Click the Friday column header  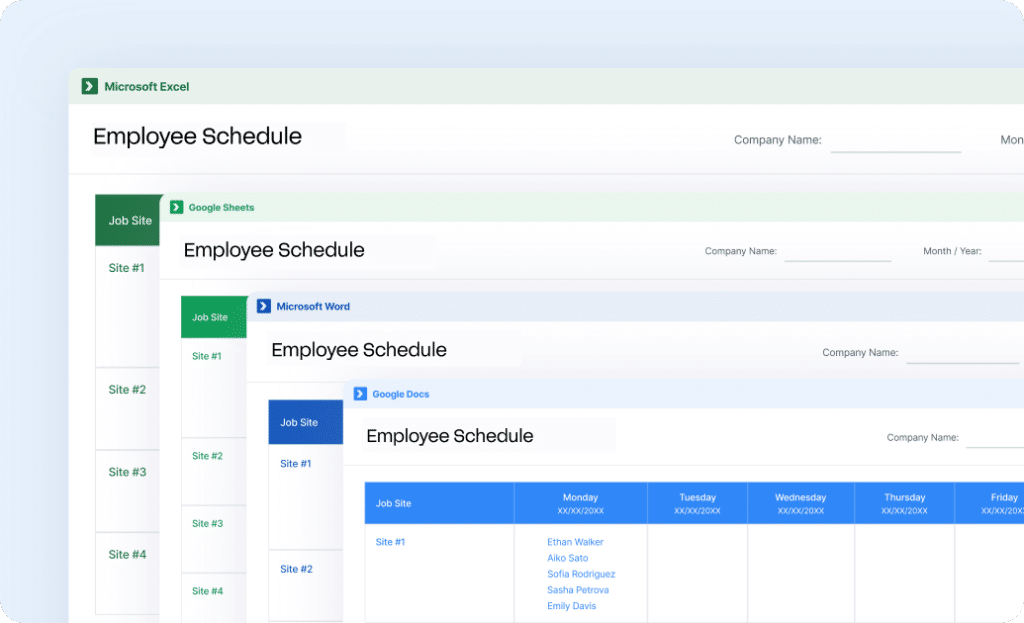point(989,503)
